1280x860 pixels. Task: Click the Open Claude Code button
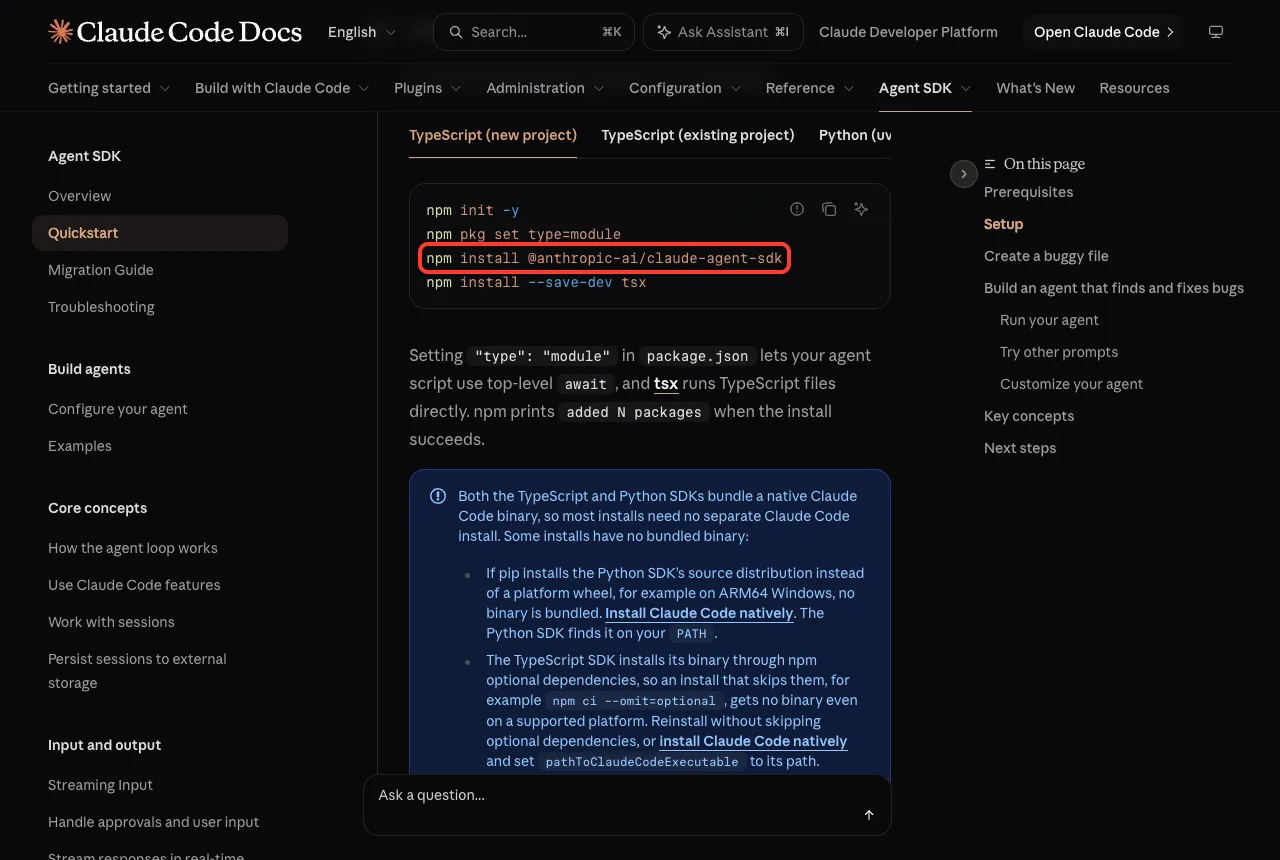1104,32
